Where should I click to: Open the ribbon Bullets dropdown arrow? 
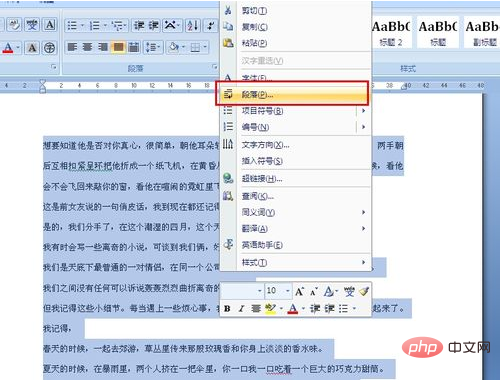pos(82,25)
